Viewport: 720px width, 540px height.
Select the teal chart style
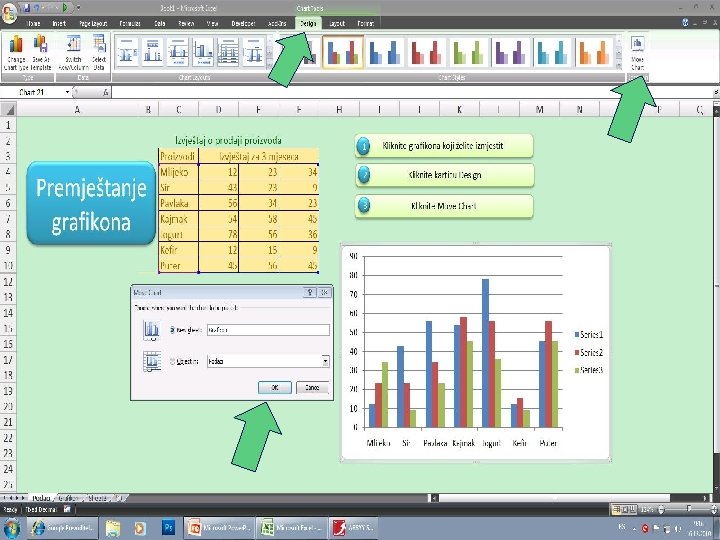click(x=552, y=52)
